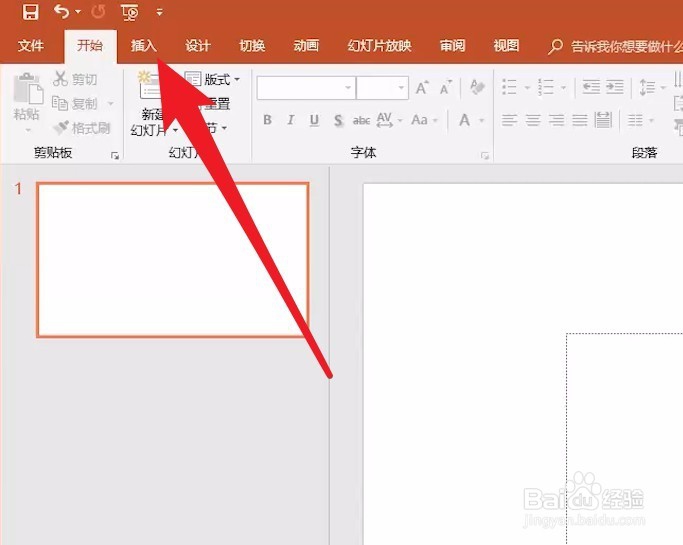Open Customize Quick Access Toolbar dropdown
This screenshot has width=683, height=545.
(x=159, y=13)
